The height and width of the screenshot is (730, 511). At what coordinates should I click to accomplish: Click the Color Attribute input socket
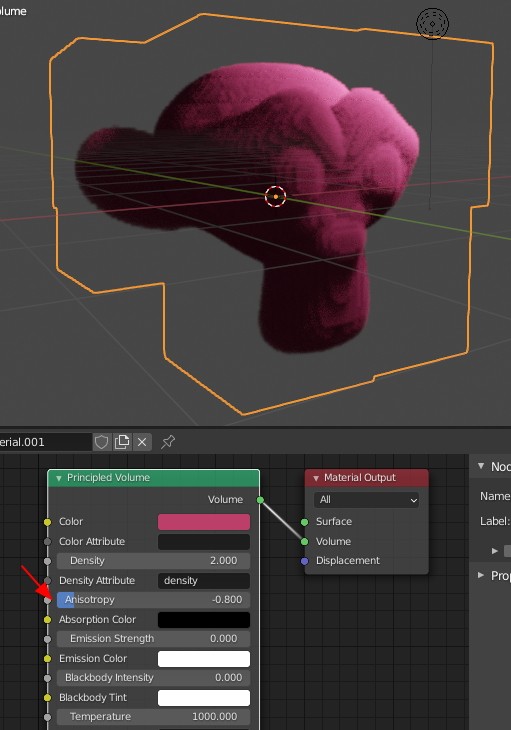47,542
